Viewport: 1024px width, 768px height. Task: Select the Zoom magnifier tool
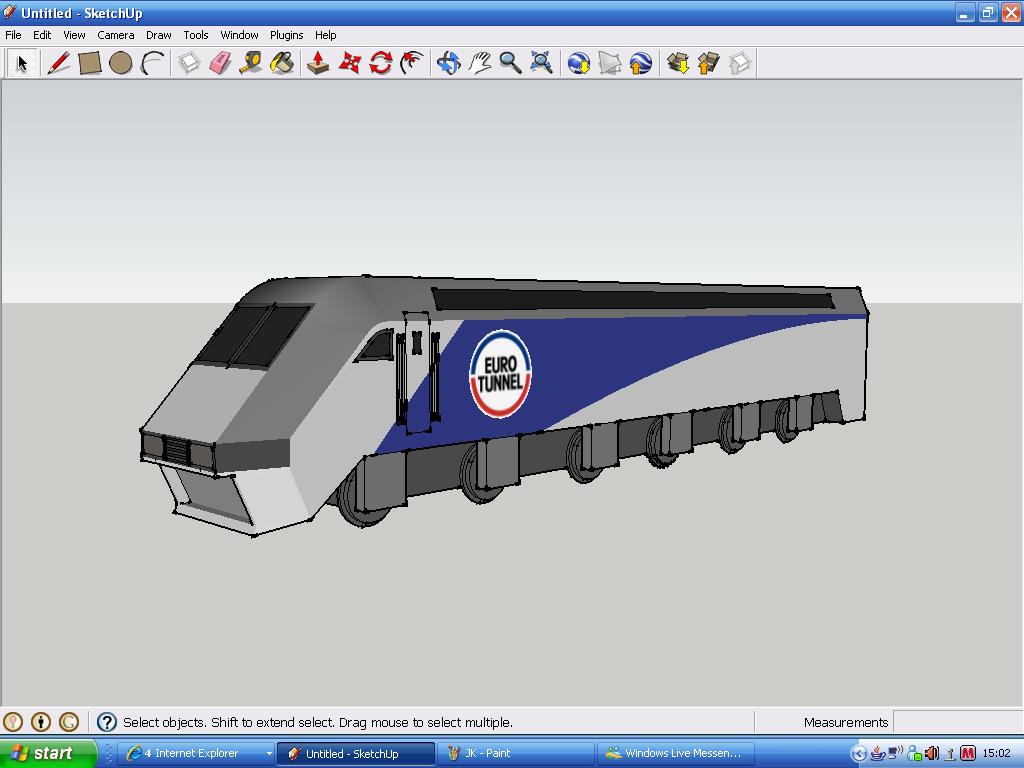[x=511, y=63]
